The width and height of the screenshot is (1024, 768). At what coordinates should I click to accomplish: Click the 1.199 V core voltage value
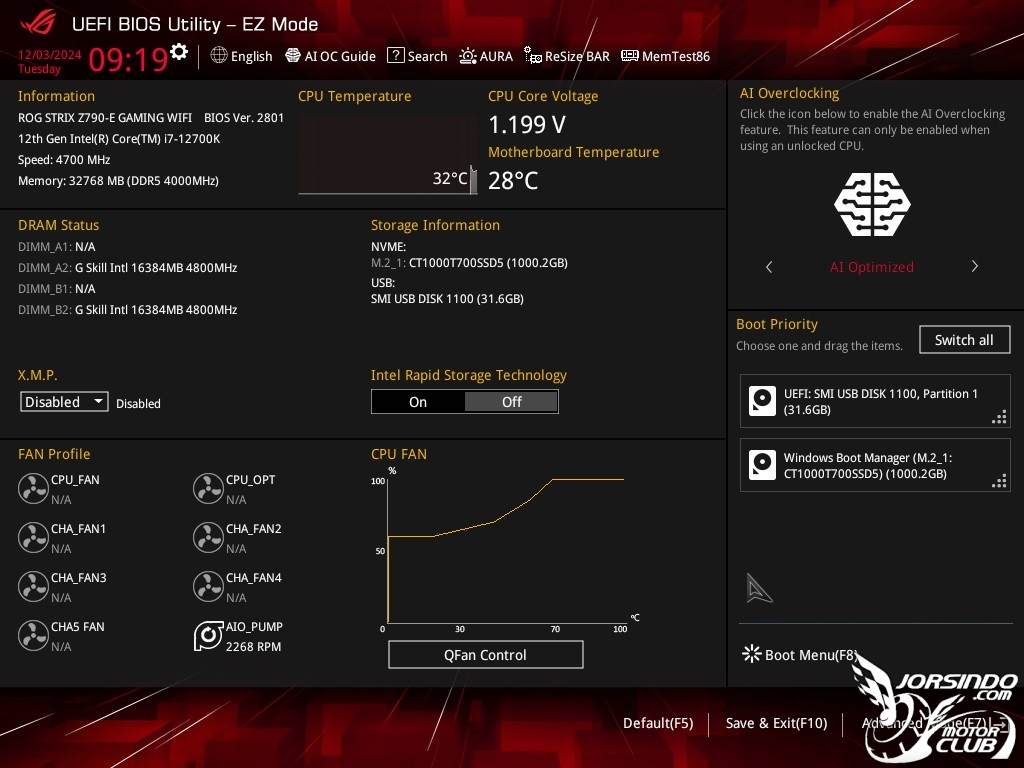pos(527,124)
